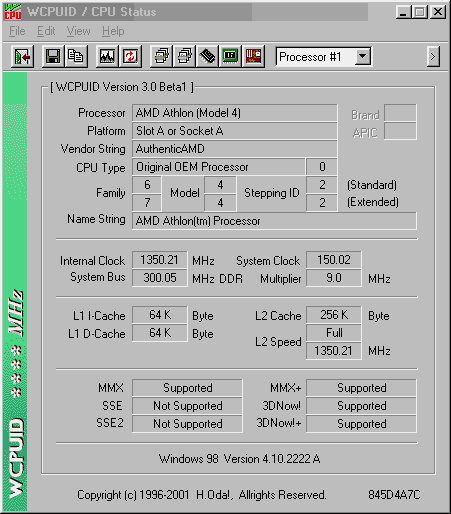Maximize the WCPUID window
Image resolution: width=451 pixels, height=514 pixels.
(x=420, y=12)
